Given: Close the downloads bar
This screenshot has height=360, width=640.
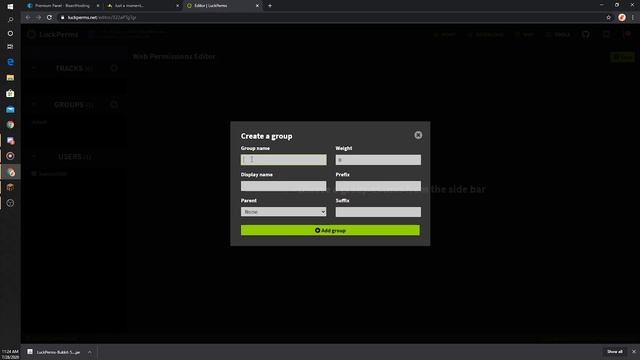Looking at the screenshot, I should pos(633,352).
